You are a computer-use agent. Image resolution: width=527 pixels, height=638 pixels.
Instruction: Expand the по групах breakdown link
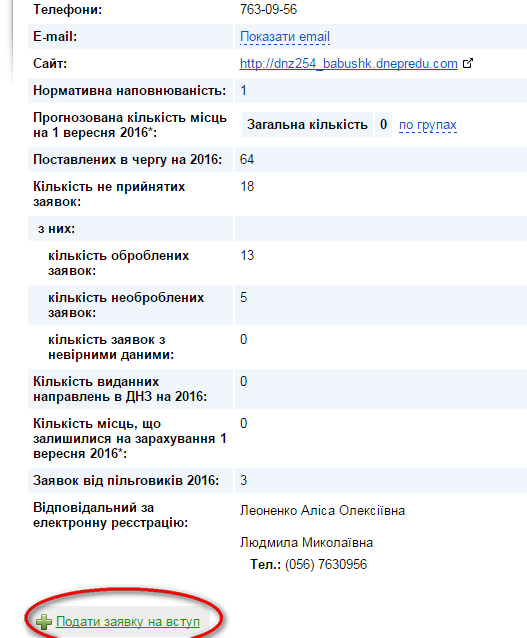(x=428, y=125)
